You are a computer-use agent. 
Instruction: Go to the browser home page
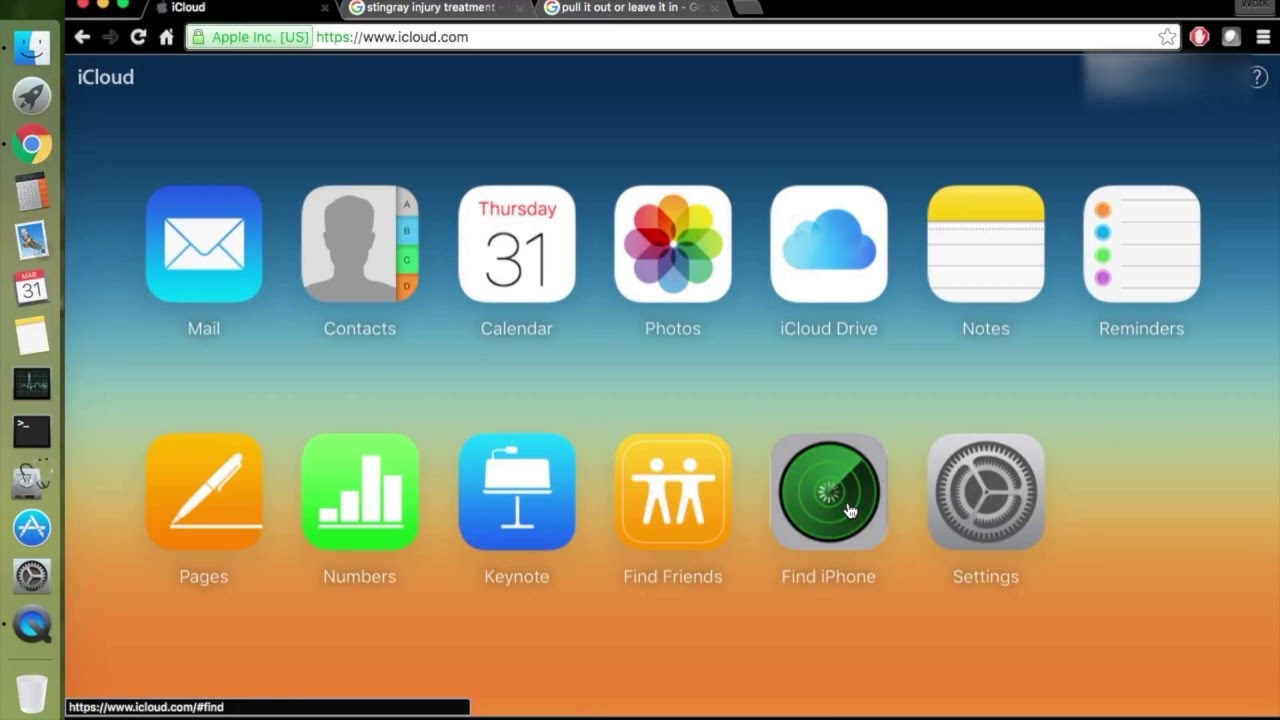coord(166,37)
